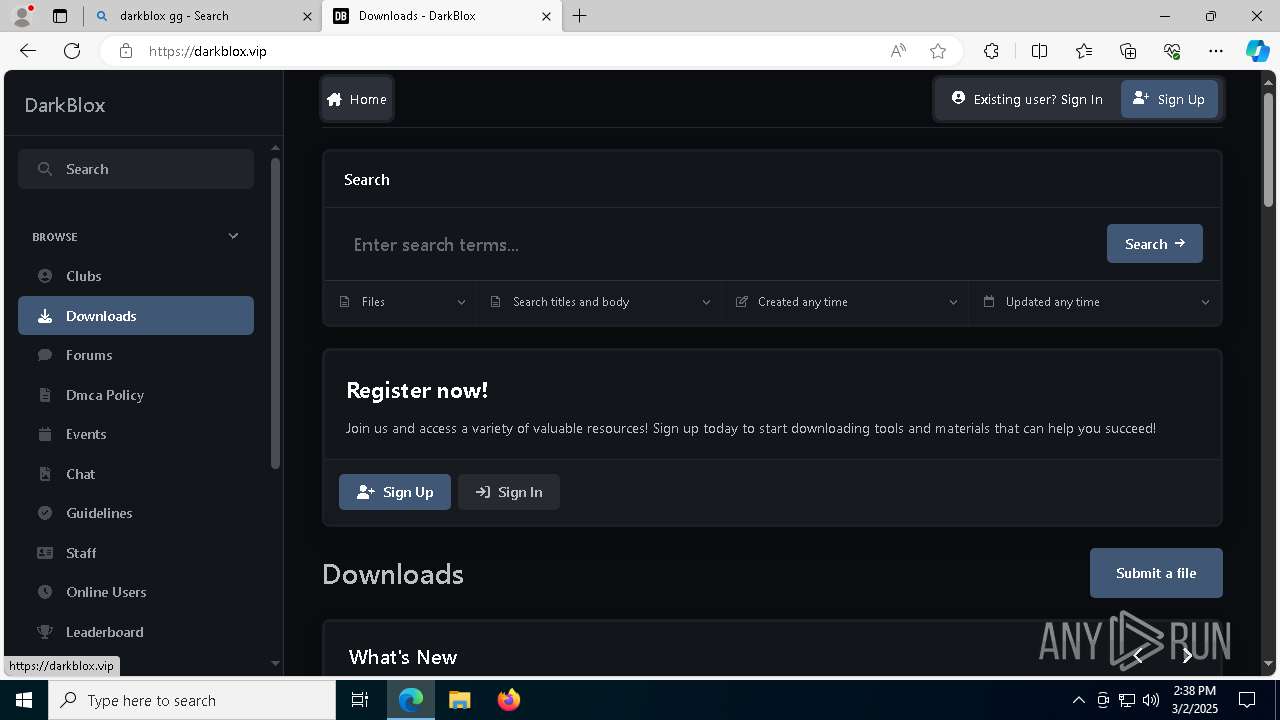Image resolution: width=1280 pixels, height=720 pixels.
Task: Click the DarkBlox logo link
Action: (65, 105)
